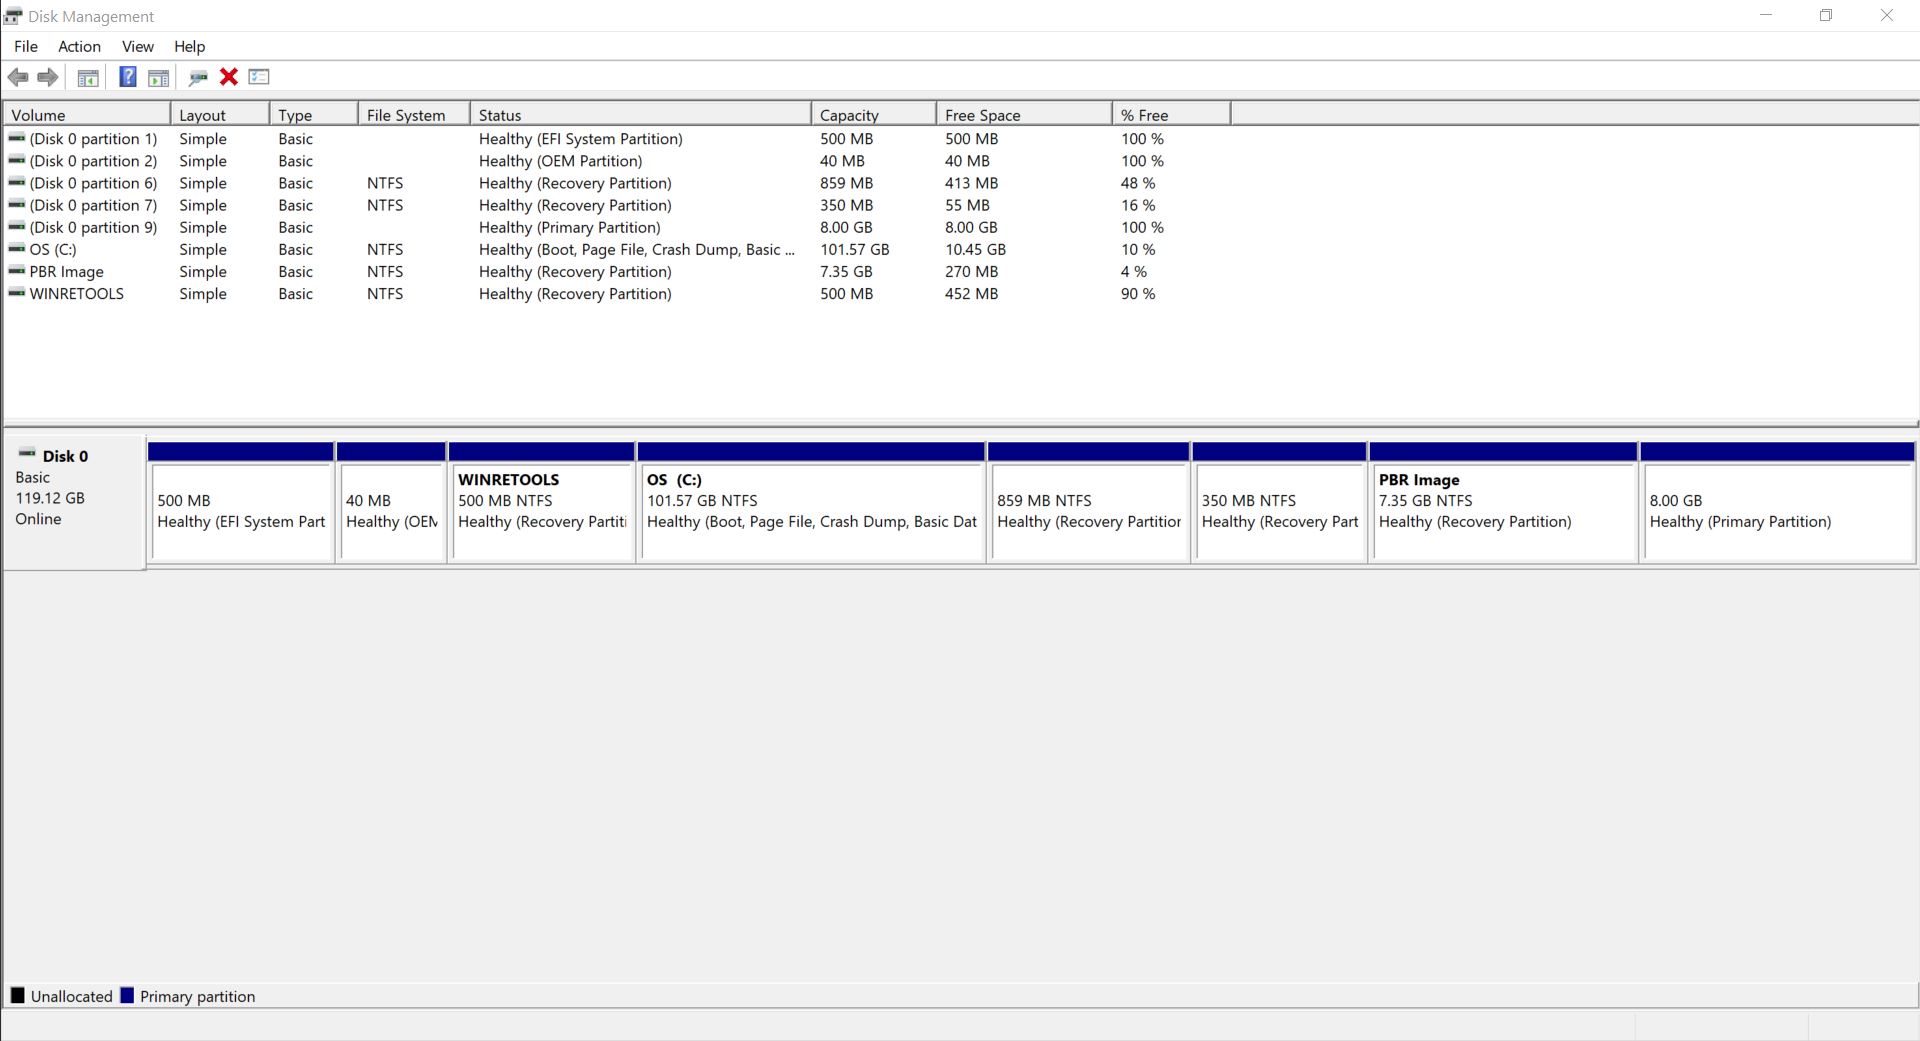Click Healthy (EFI System Partition) status cell
The image size is (1920, 1041).
click(580, 139)
